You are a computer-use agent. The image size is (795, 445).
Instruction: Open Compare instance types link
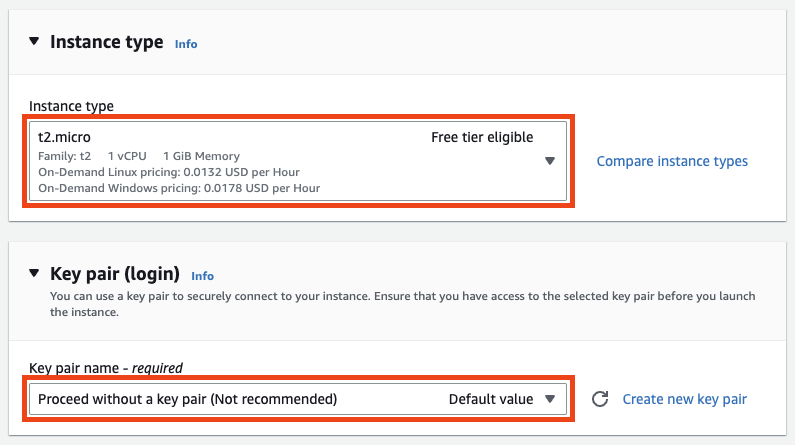coord(672,161)
